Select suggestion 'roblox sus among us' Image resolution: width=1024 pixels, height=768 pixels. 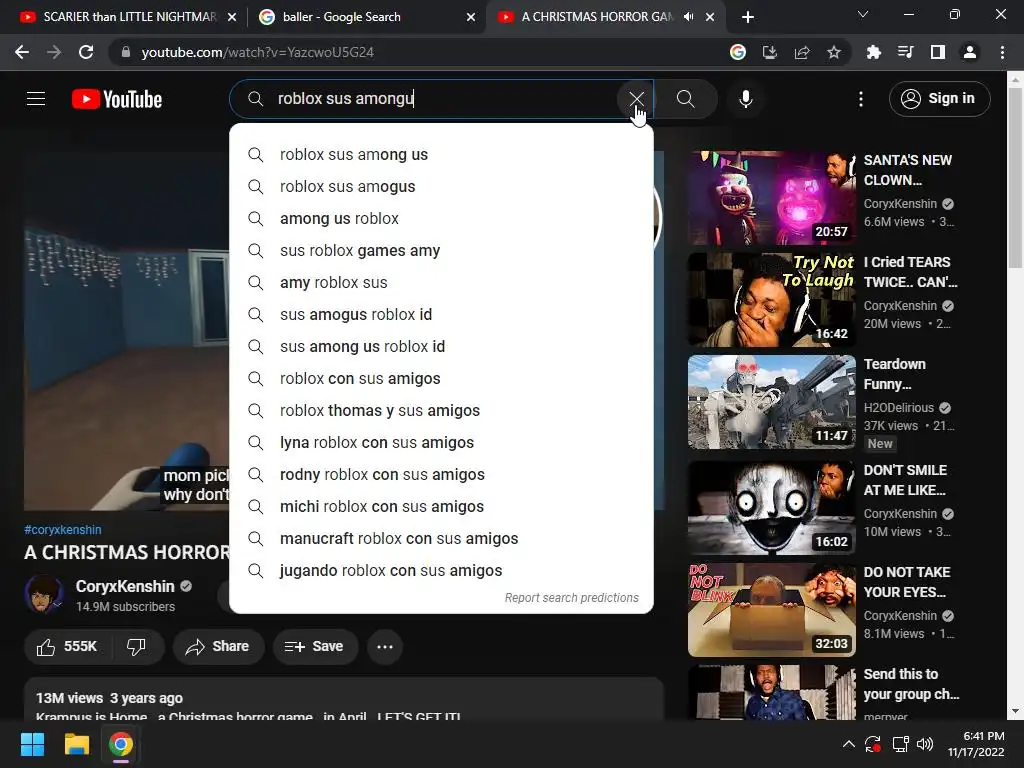click(441, 155)
